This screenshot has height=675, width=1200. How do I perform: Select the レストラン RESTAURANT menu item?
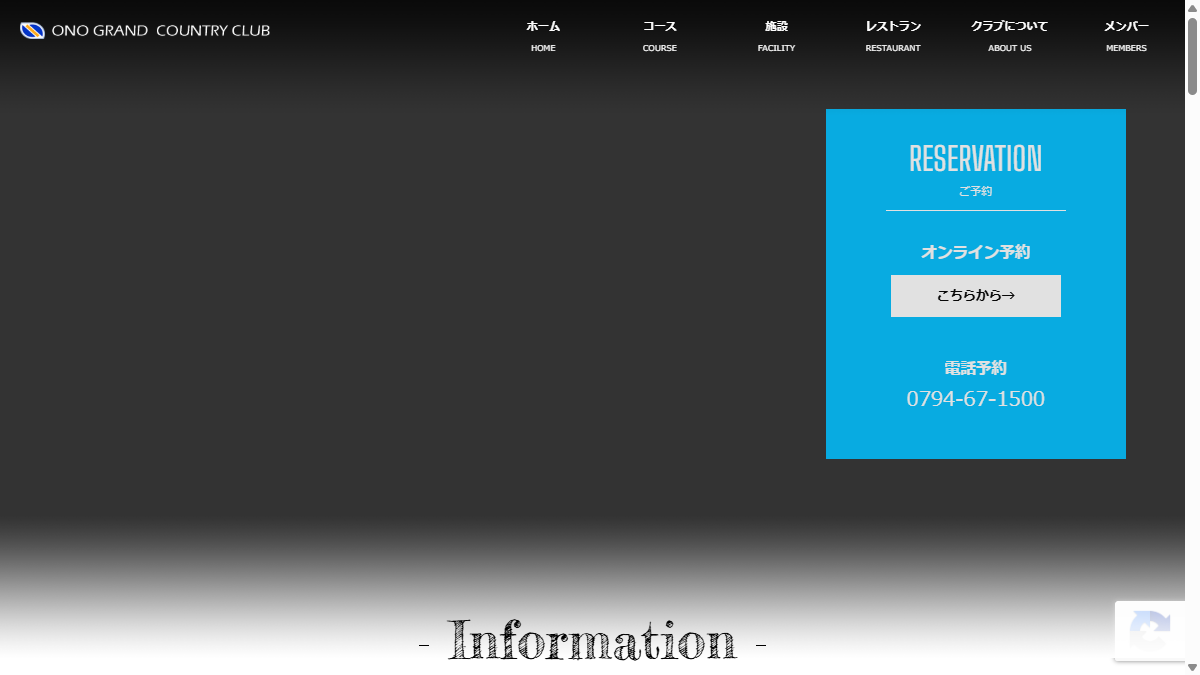tap(893, 36)
